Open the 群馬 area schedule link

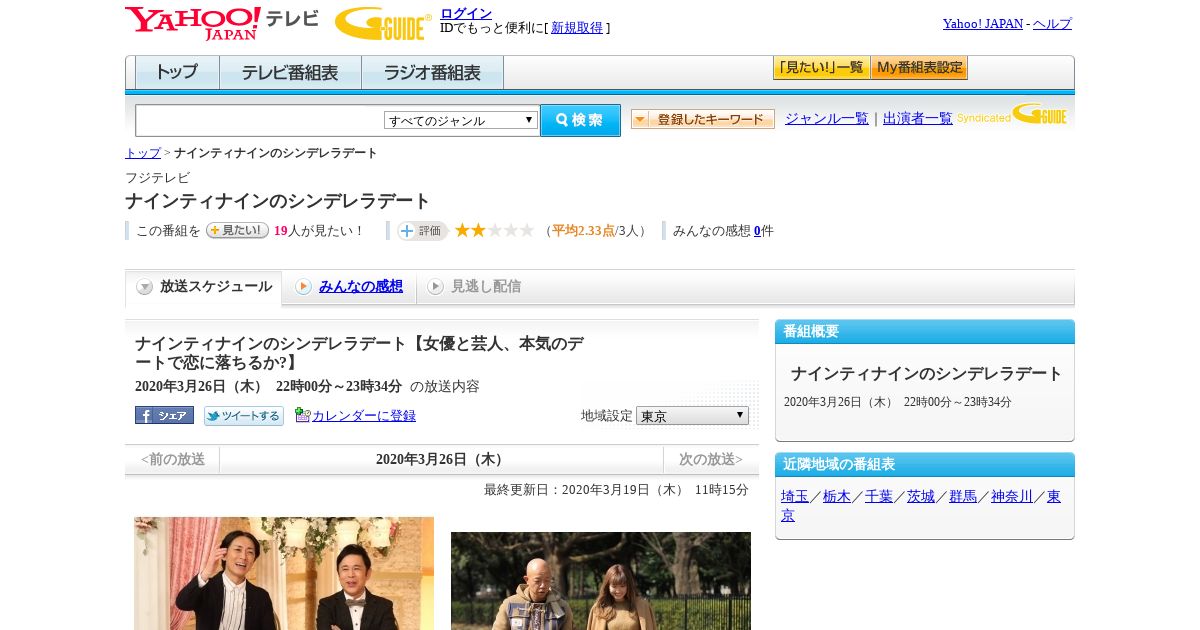pos(963,496)
